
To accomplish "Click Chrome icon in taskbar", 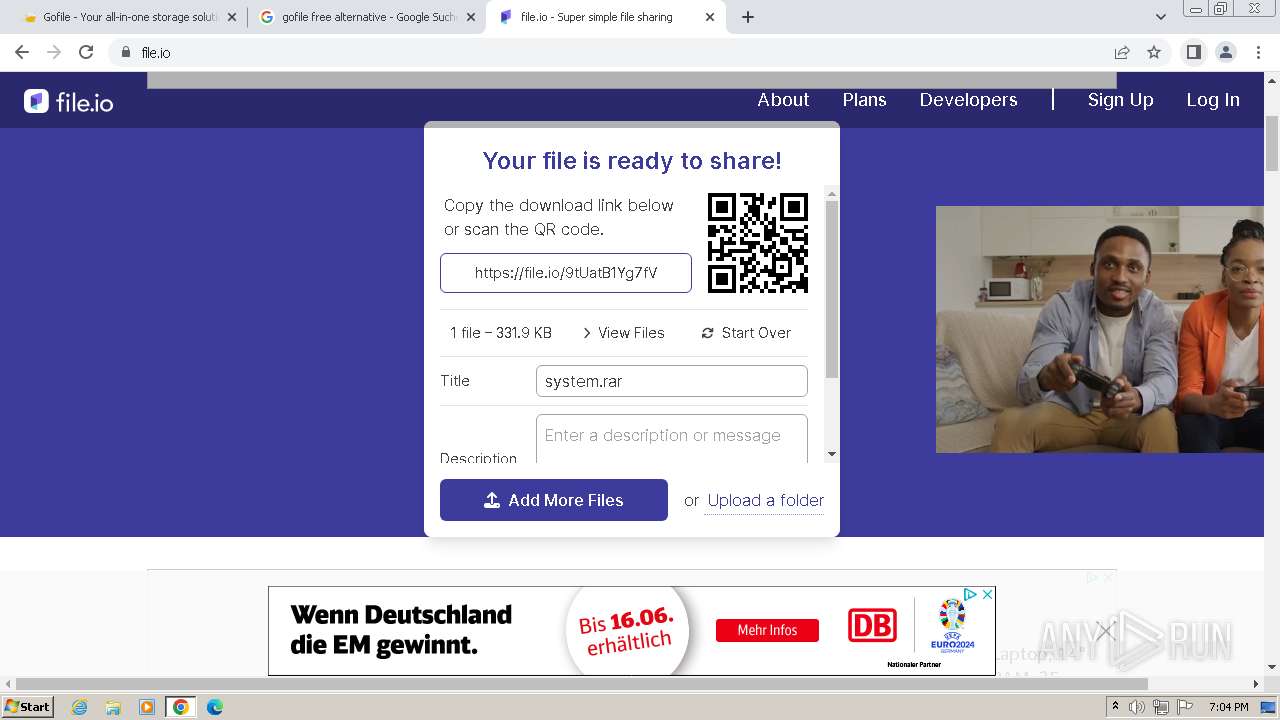I will pyautogui.click(x=181, y=707).
